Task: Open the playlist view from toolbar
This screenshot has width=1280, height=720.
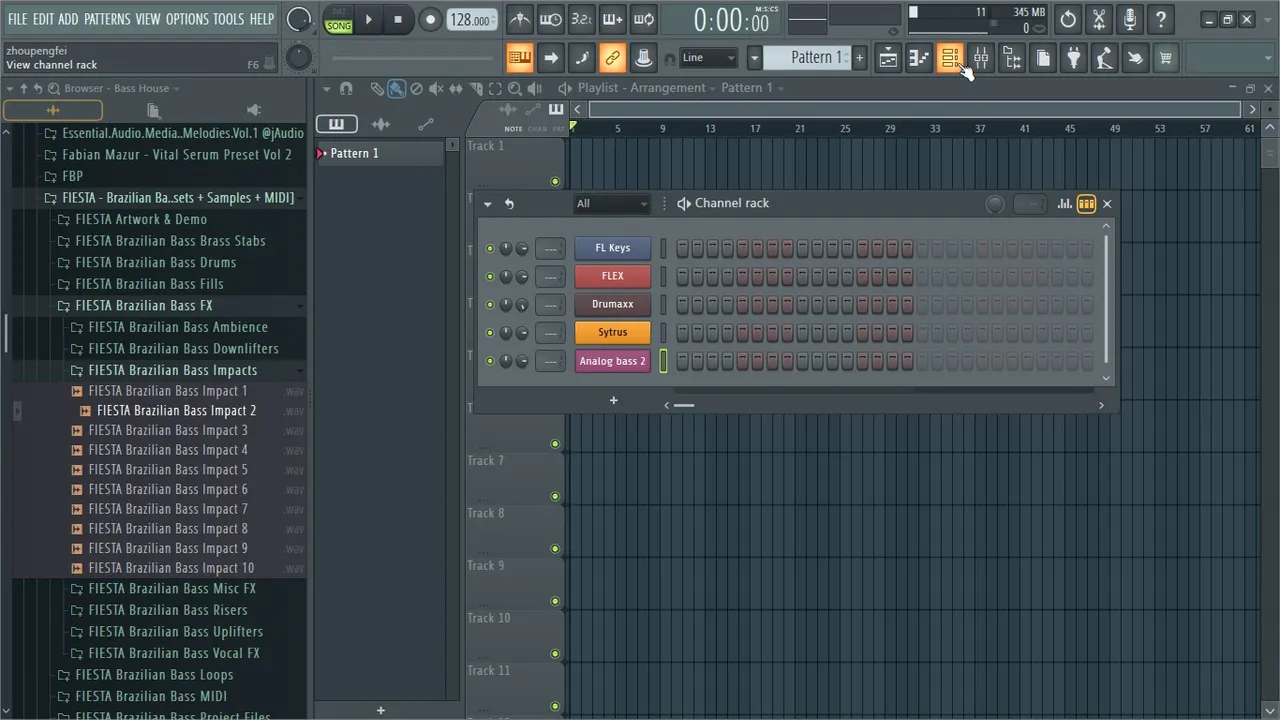Action: coord(888,58)
